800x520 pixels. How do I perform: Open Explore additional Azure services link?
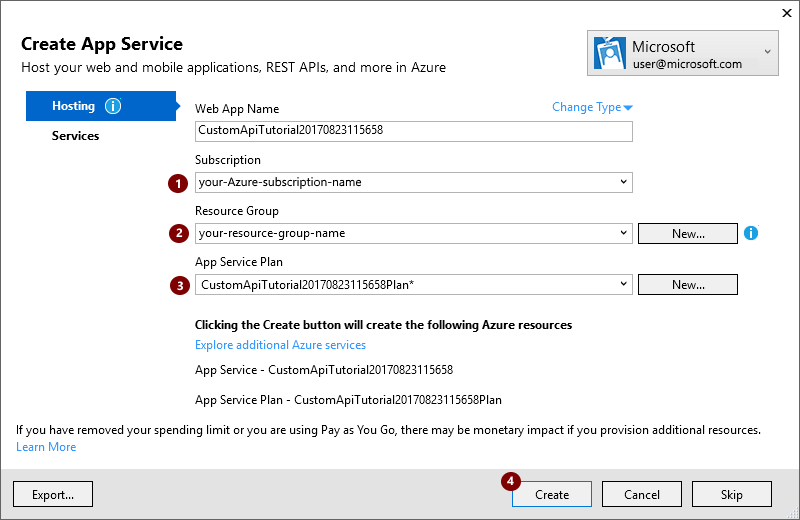point(280,345)
